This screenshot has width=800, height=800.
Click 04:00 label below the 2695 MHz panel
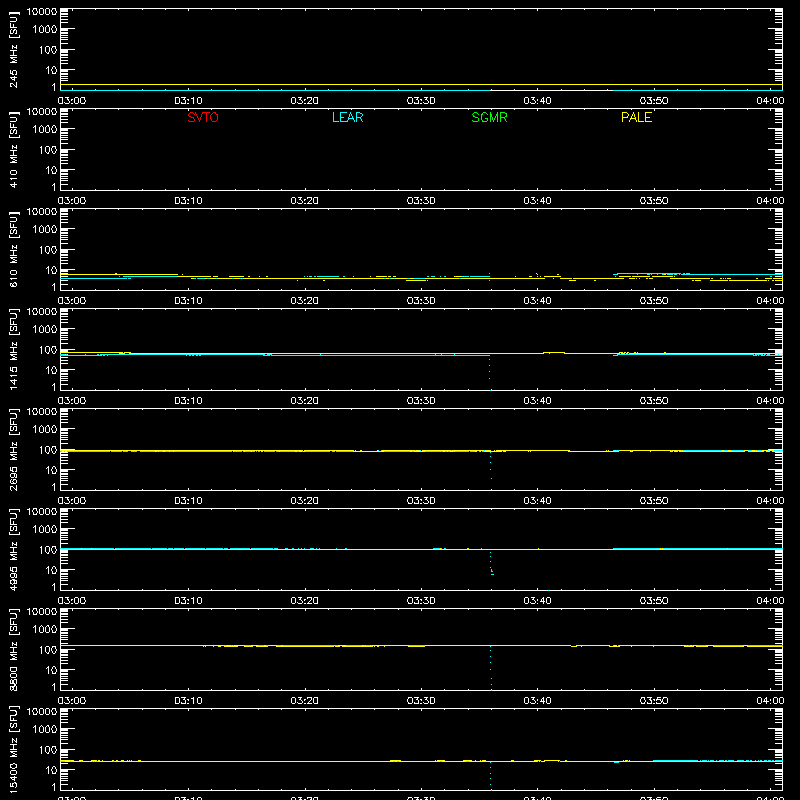[x=770, y=501]
